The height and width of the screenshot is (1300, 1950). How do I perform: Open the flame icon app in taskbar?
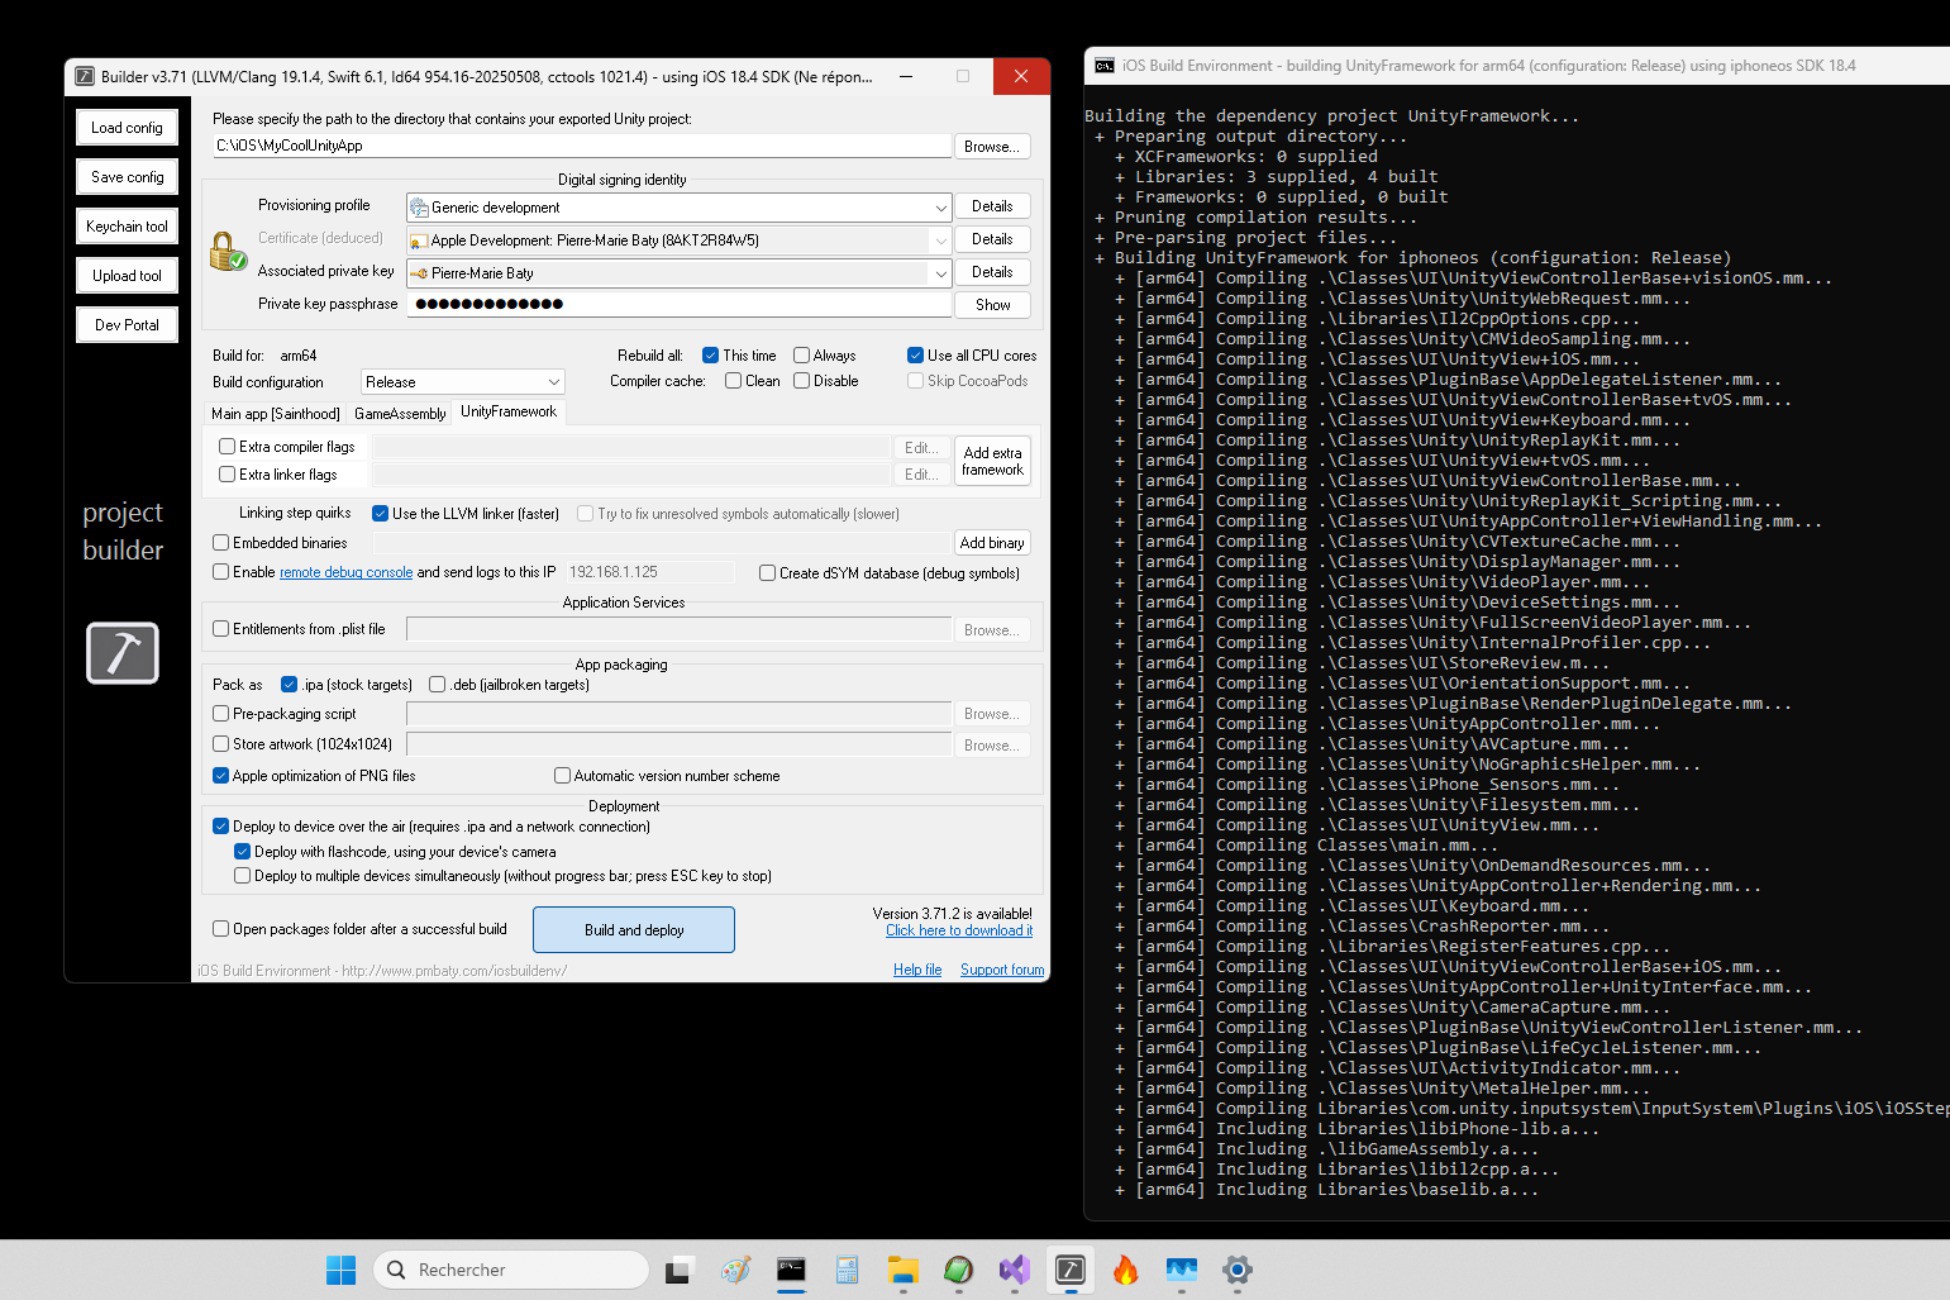tap(1126, 1270)
